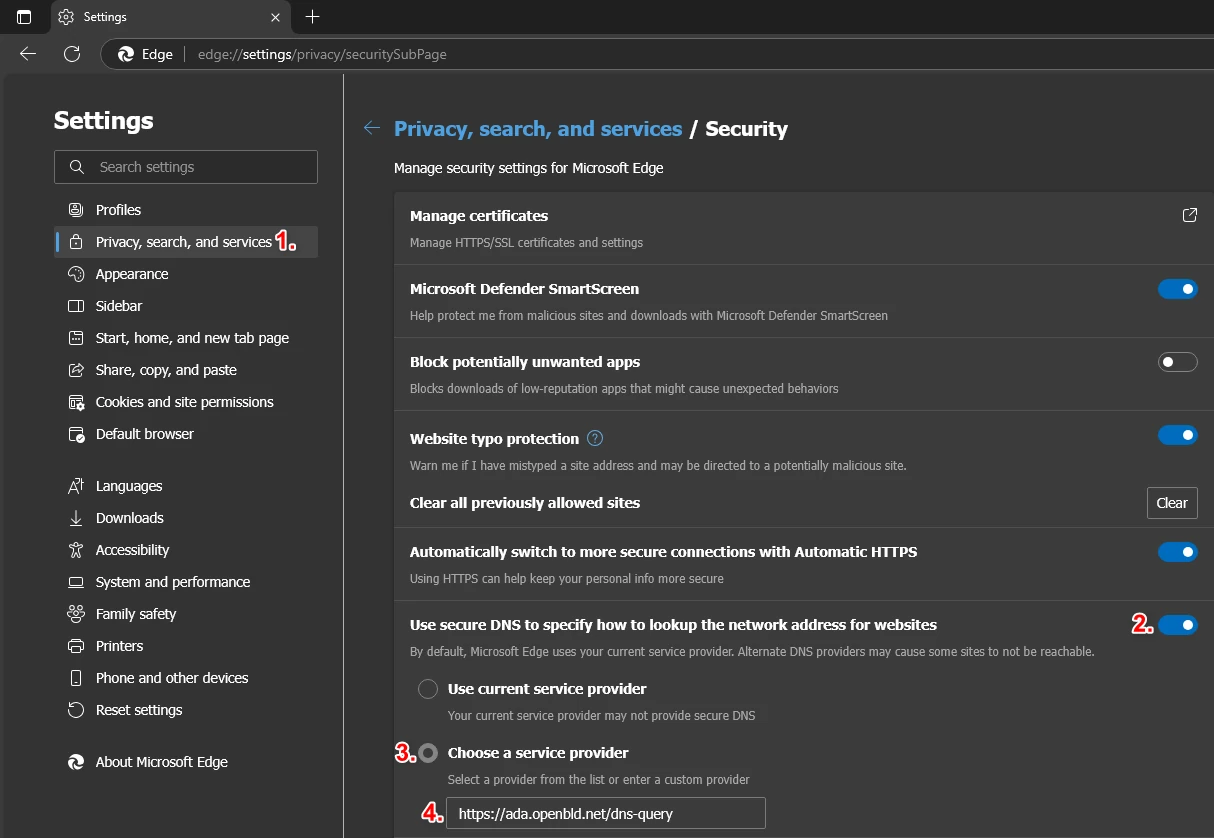Screen dimensions: 1214x838
Task: Close the Settings tab
Action: [x=276, y=17]
